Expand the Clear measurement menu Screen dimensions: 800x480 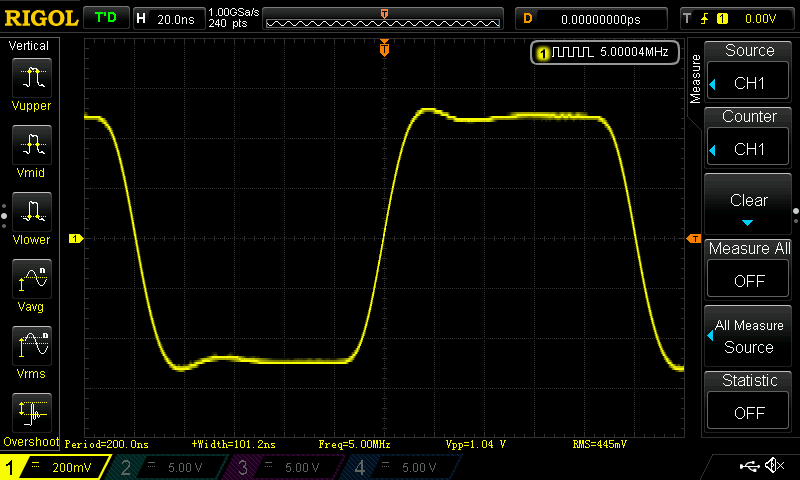tap(748, 204)
